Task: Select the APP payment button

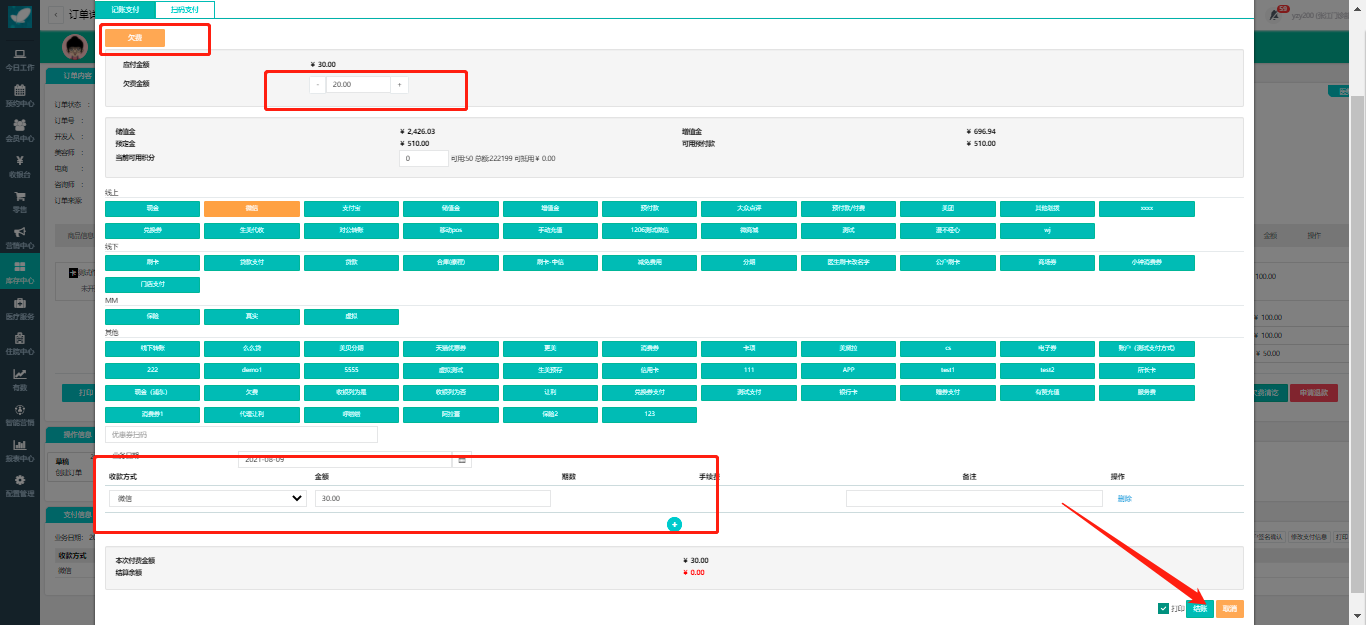Action: pyautogui.click(x=848, y=370)
